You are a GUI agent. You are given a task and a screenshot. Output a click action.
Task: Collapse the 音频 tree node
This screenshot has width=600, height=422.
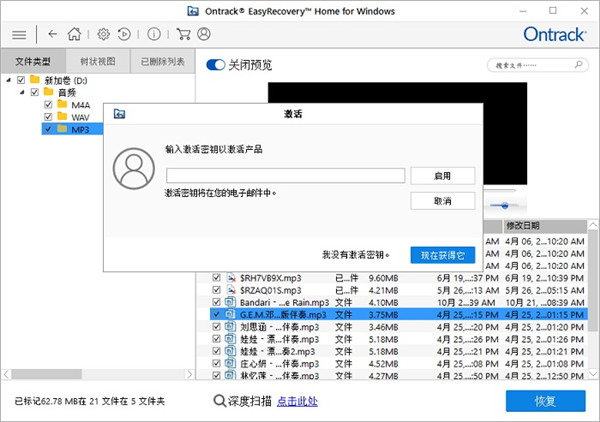(x=23, y=92)
